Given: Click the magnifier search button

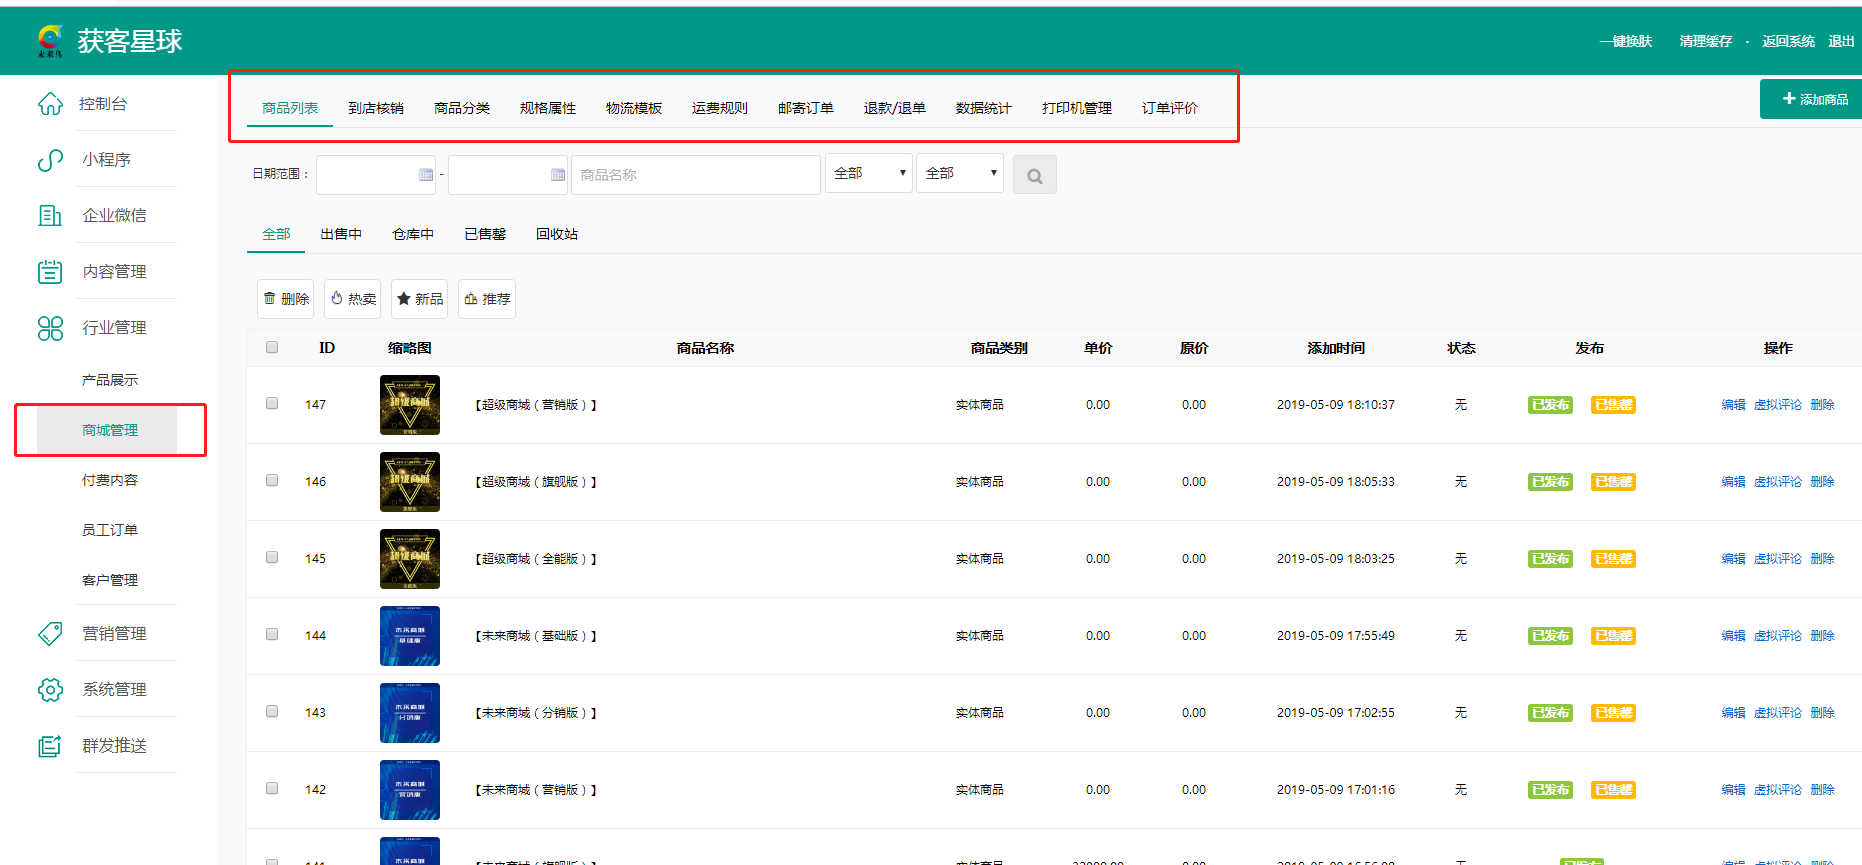Looking at the screenshot, I should pyautogui.click(x=1034, y=175).
